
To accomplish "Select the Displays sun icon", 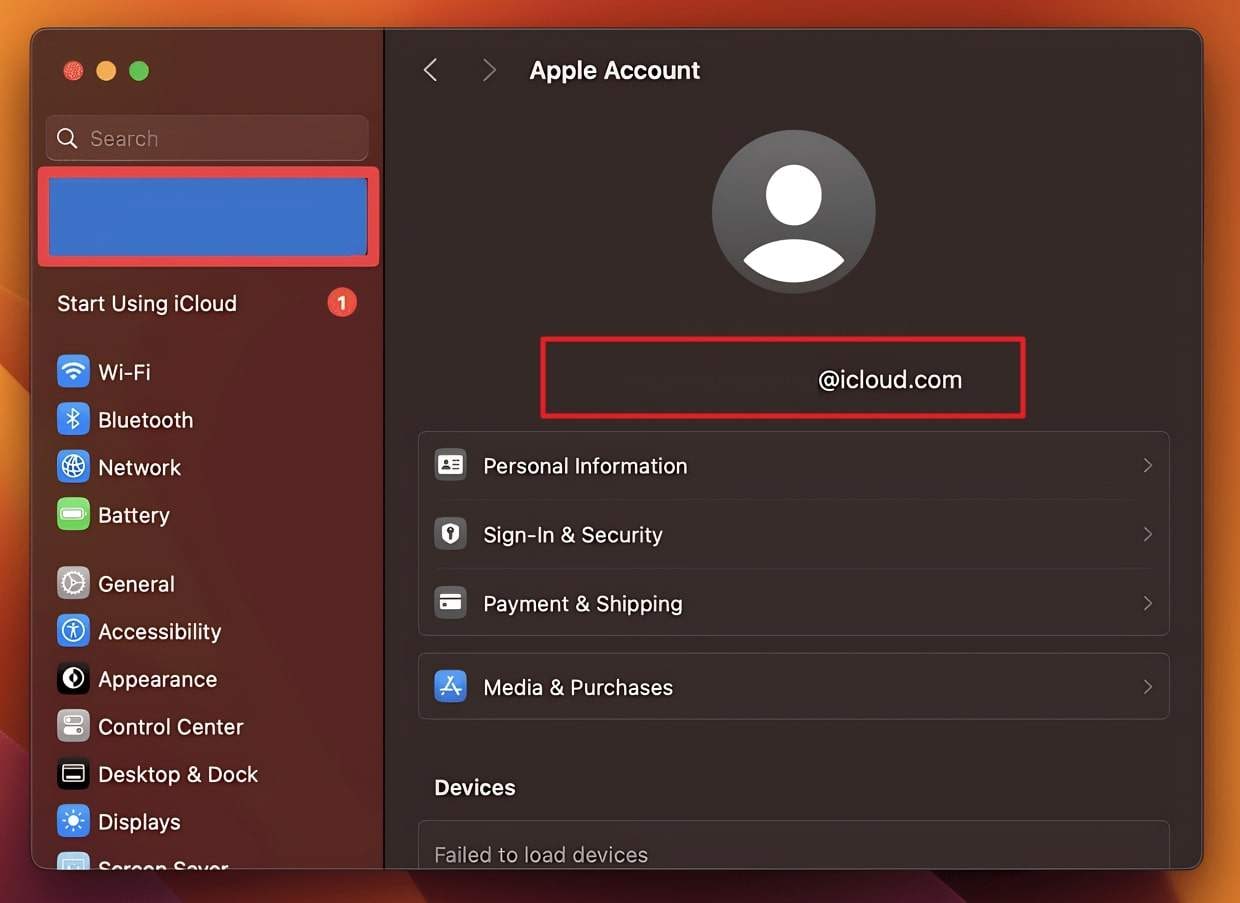I will point(73,822).
